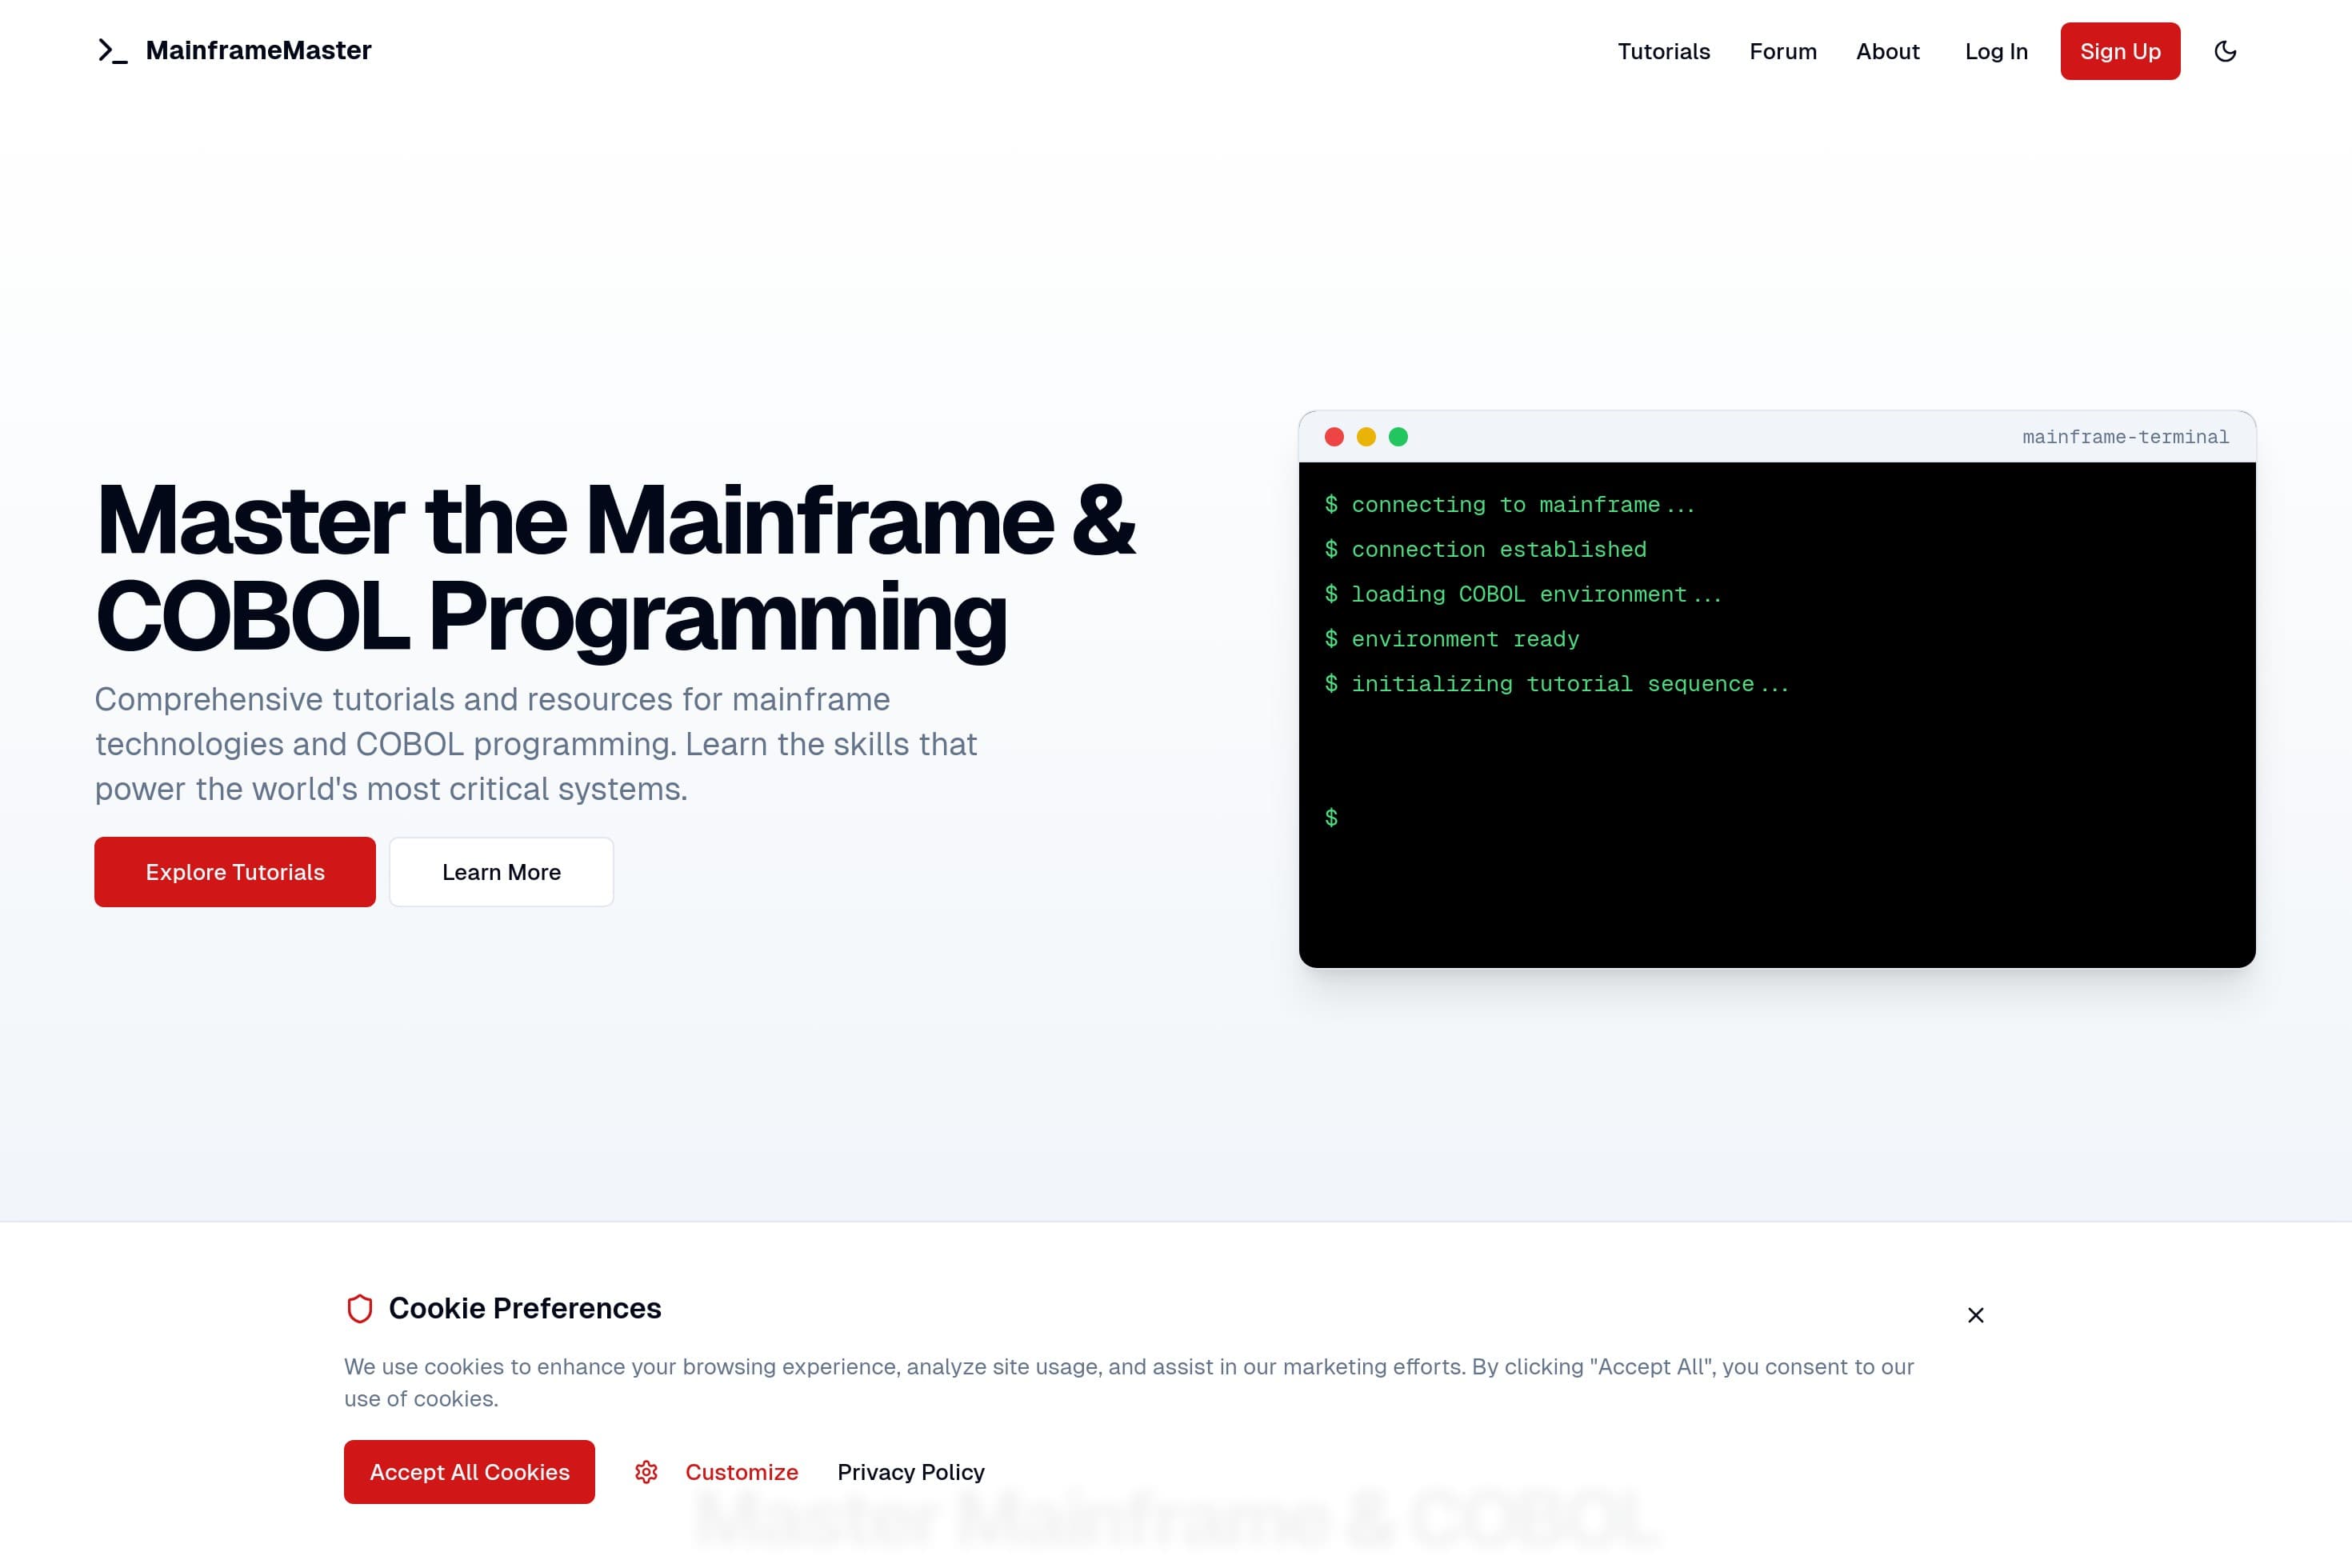The width and height of the screenshot is (2352, 1568).
Task: Click the MainframeMaster site name
Action: click(258, 50)
